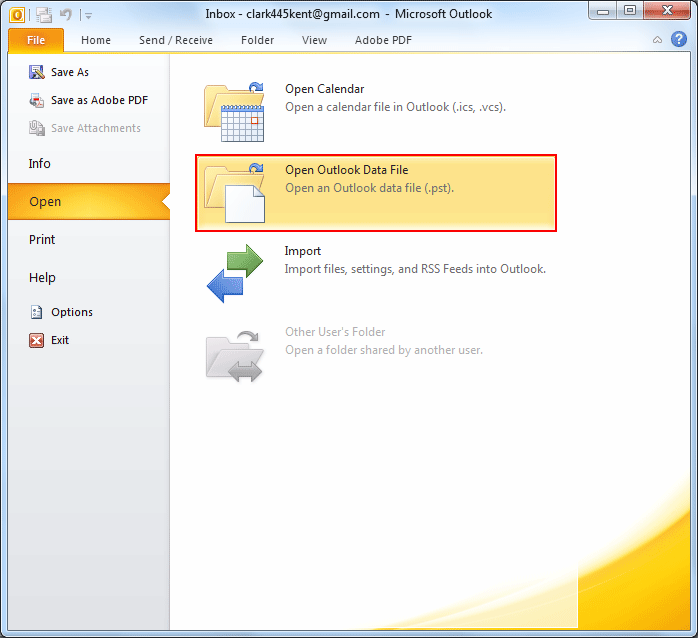Choose Exit to quit Outlook
This screenshot has height=638, width=698.
(x=60, y=340)
